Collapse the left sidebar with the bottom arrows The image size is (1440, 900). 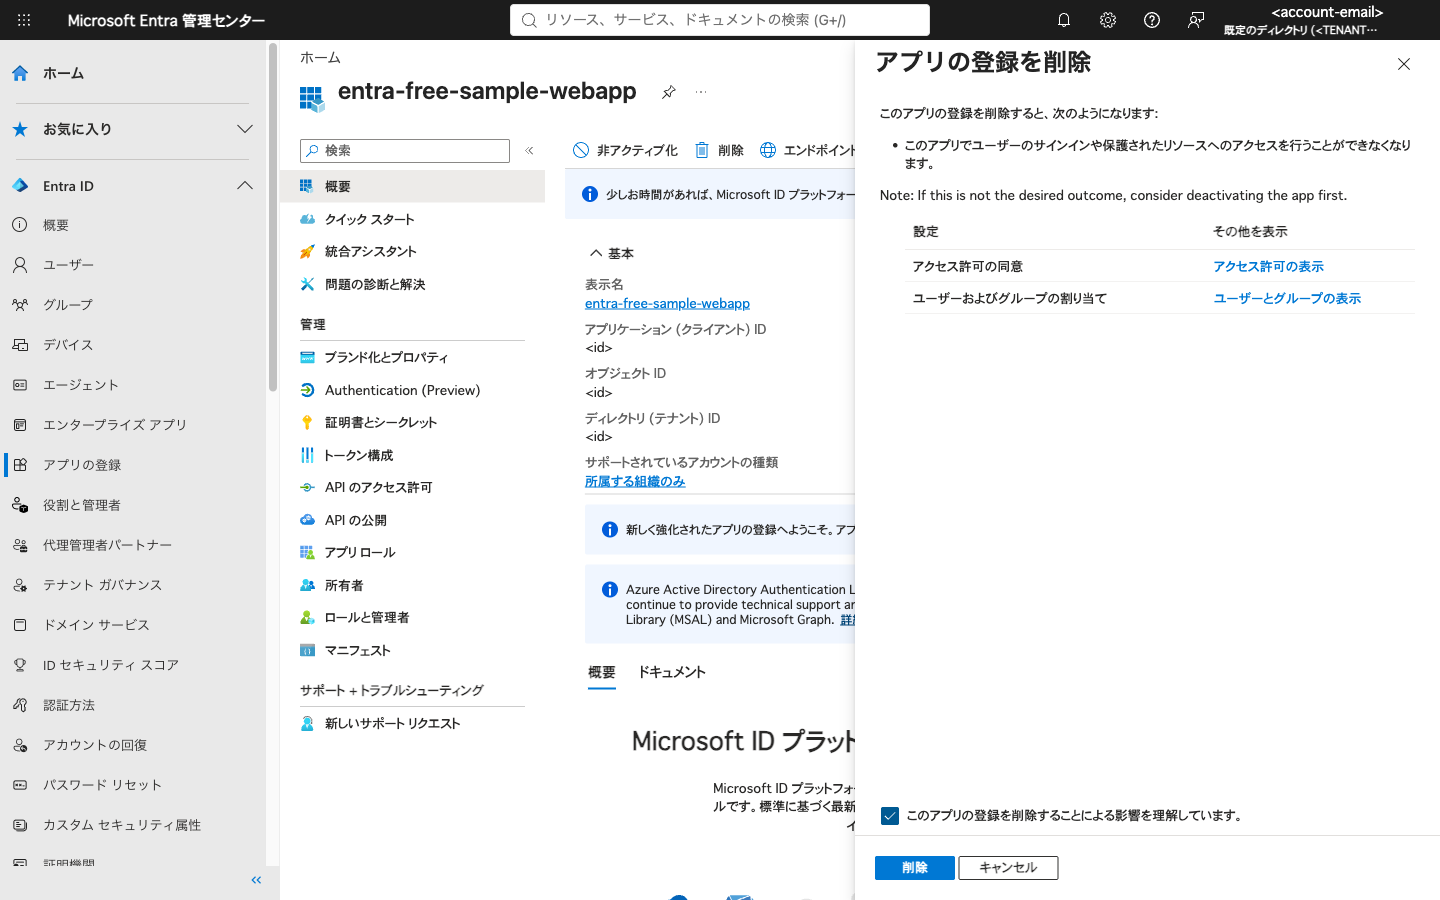[x=256, y=880]
